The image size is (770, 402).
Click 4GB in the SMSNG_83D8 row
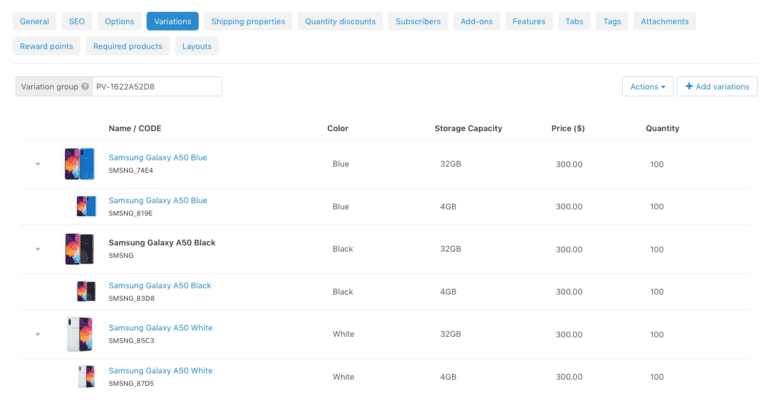pyautogui.click(x=448, y=292)
